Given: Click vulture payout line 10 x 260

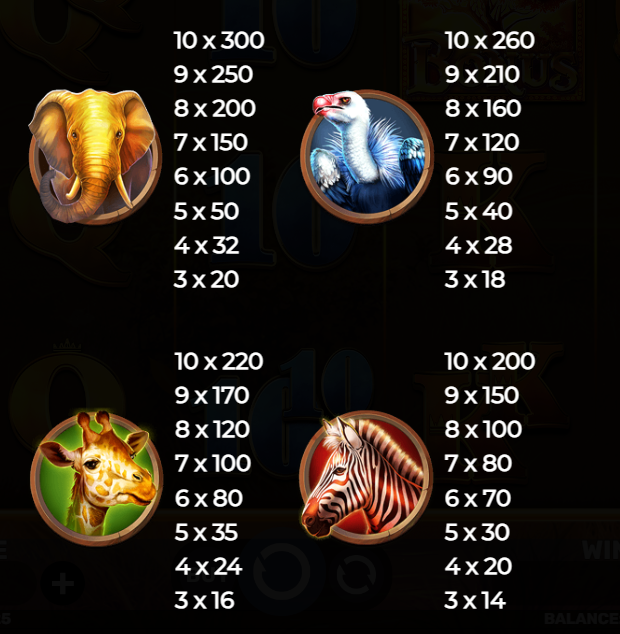Looking at the screenshot, I should tap(490, 40).
